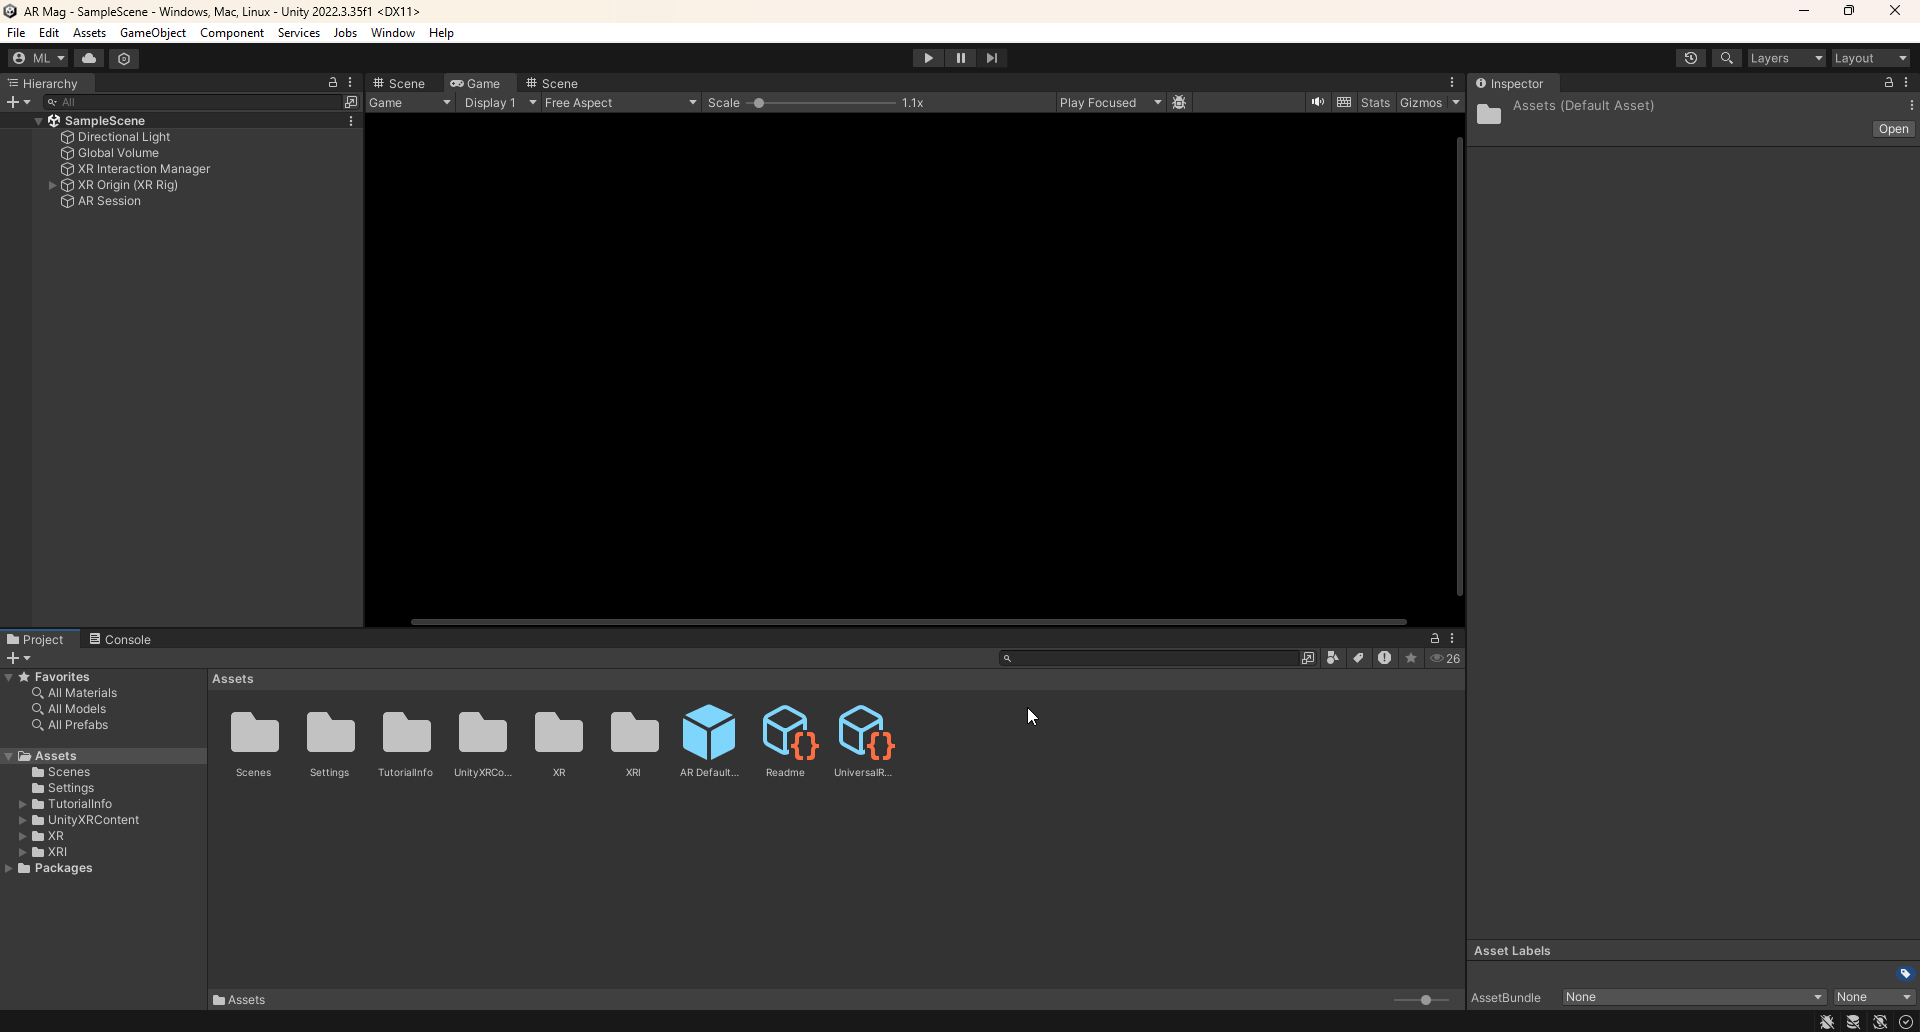The height and width of the screenshot is (1032, 1920).
Task: Click the Pause button in the toolbar
Action: coord(960,58)
